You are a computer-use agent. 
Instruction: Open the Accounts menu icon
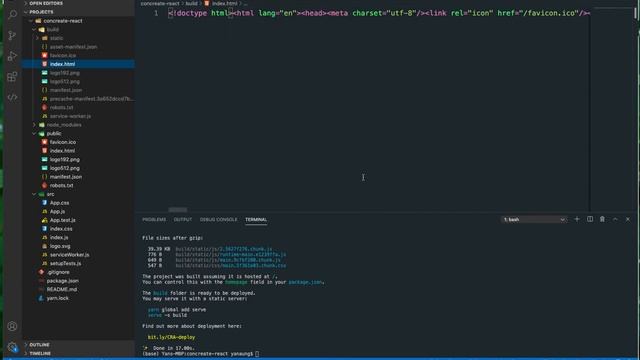[12, 326]
